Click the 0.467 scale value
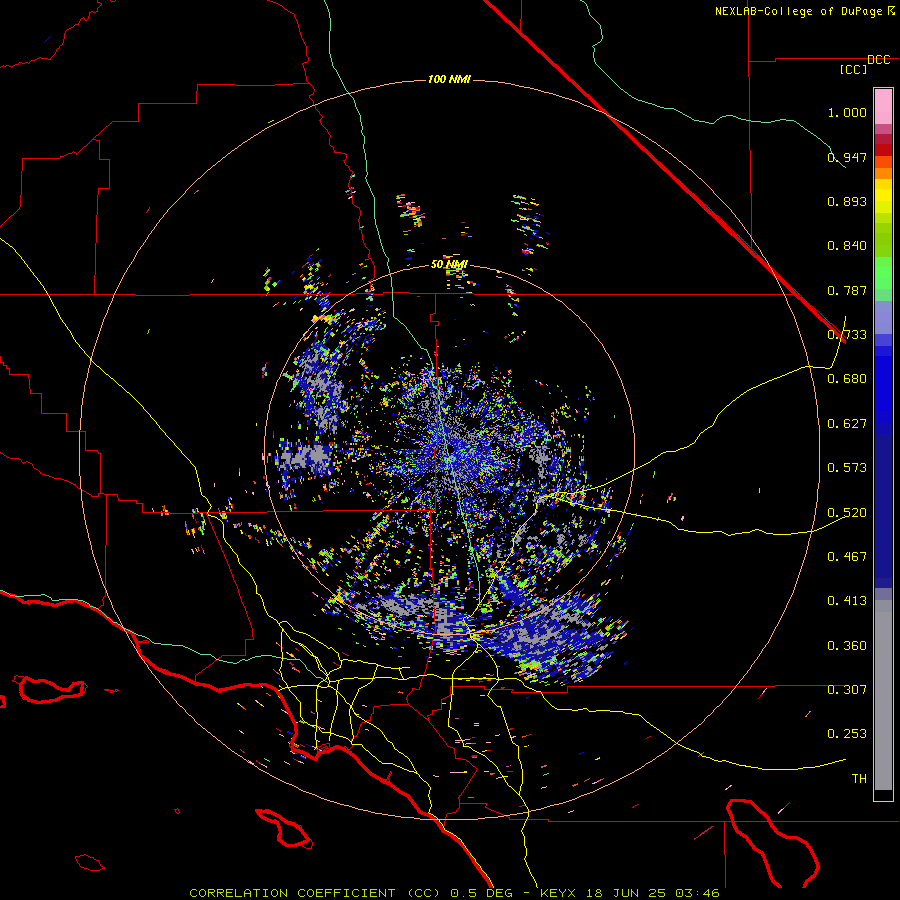The width and height of the screenshot is (900, 900). 847,557
